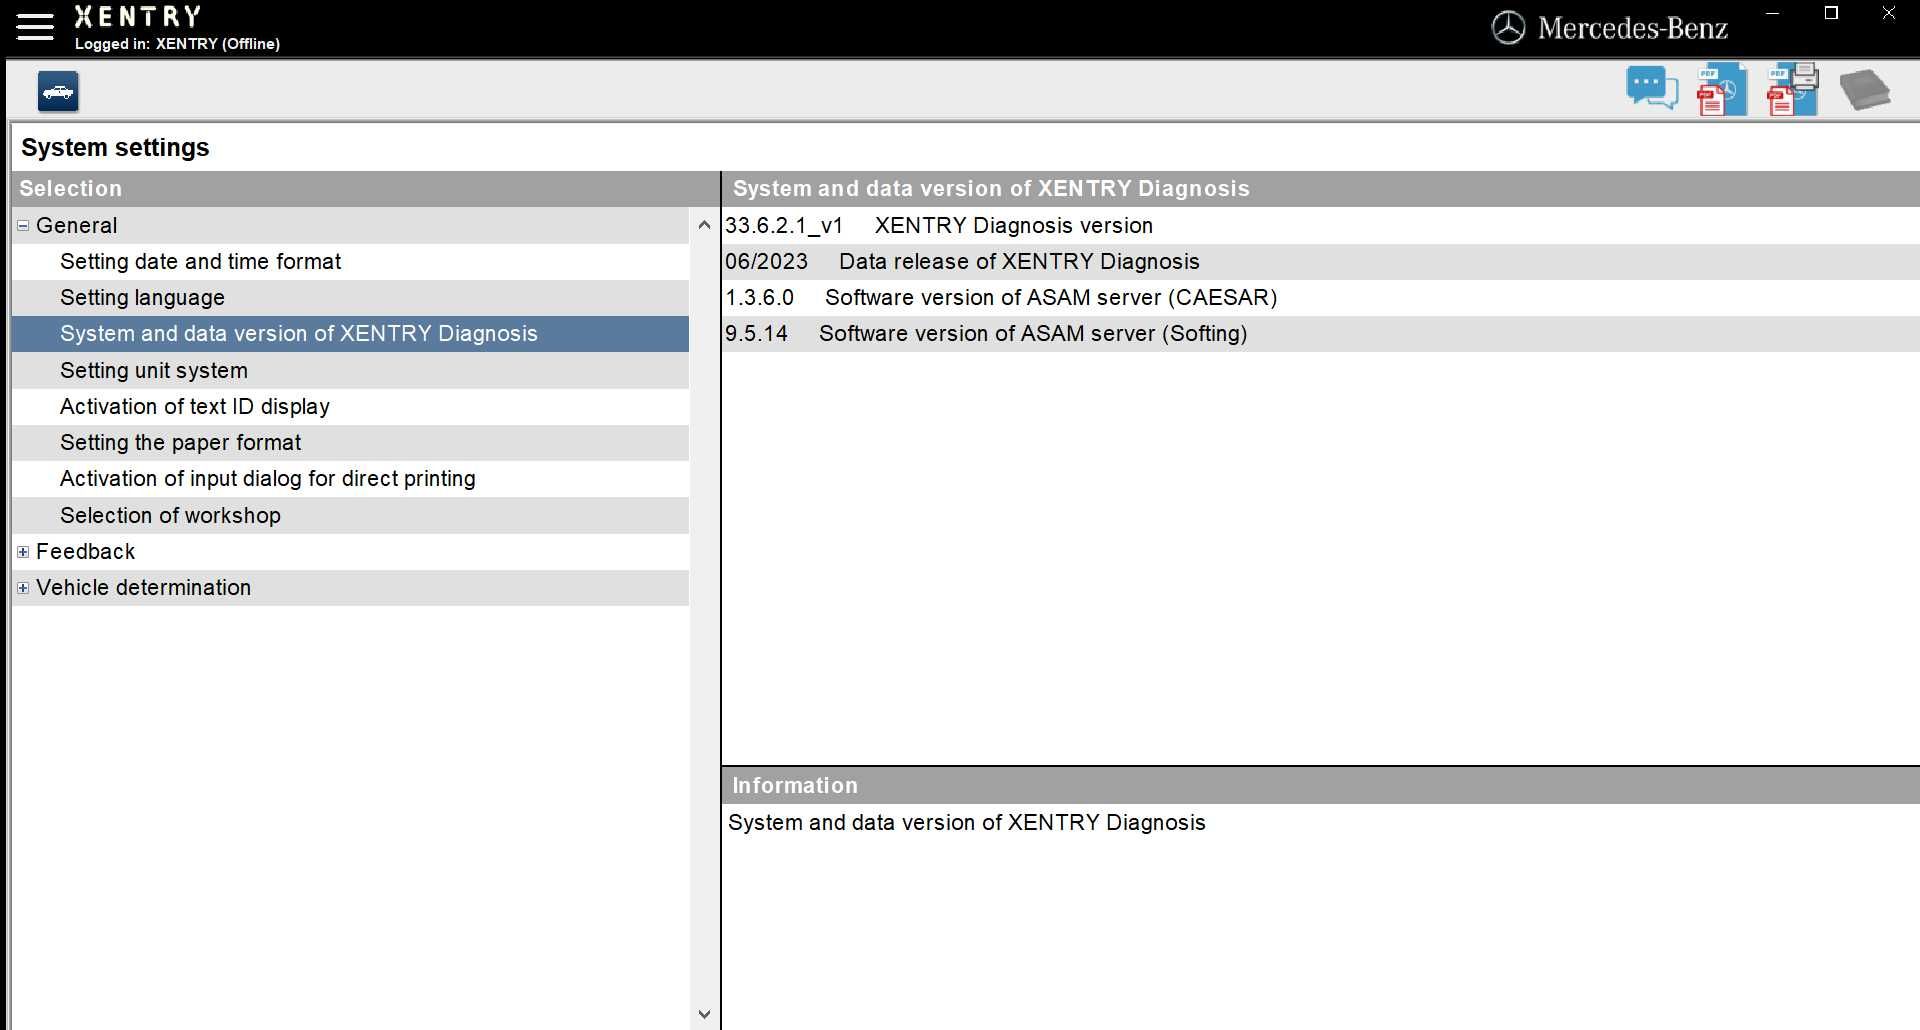Image resolution: width=1920 pixels, height=1030 pixels.
Task: Click the Information panel description text
Action: 966,823
